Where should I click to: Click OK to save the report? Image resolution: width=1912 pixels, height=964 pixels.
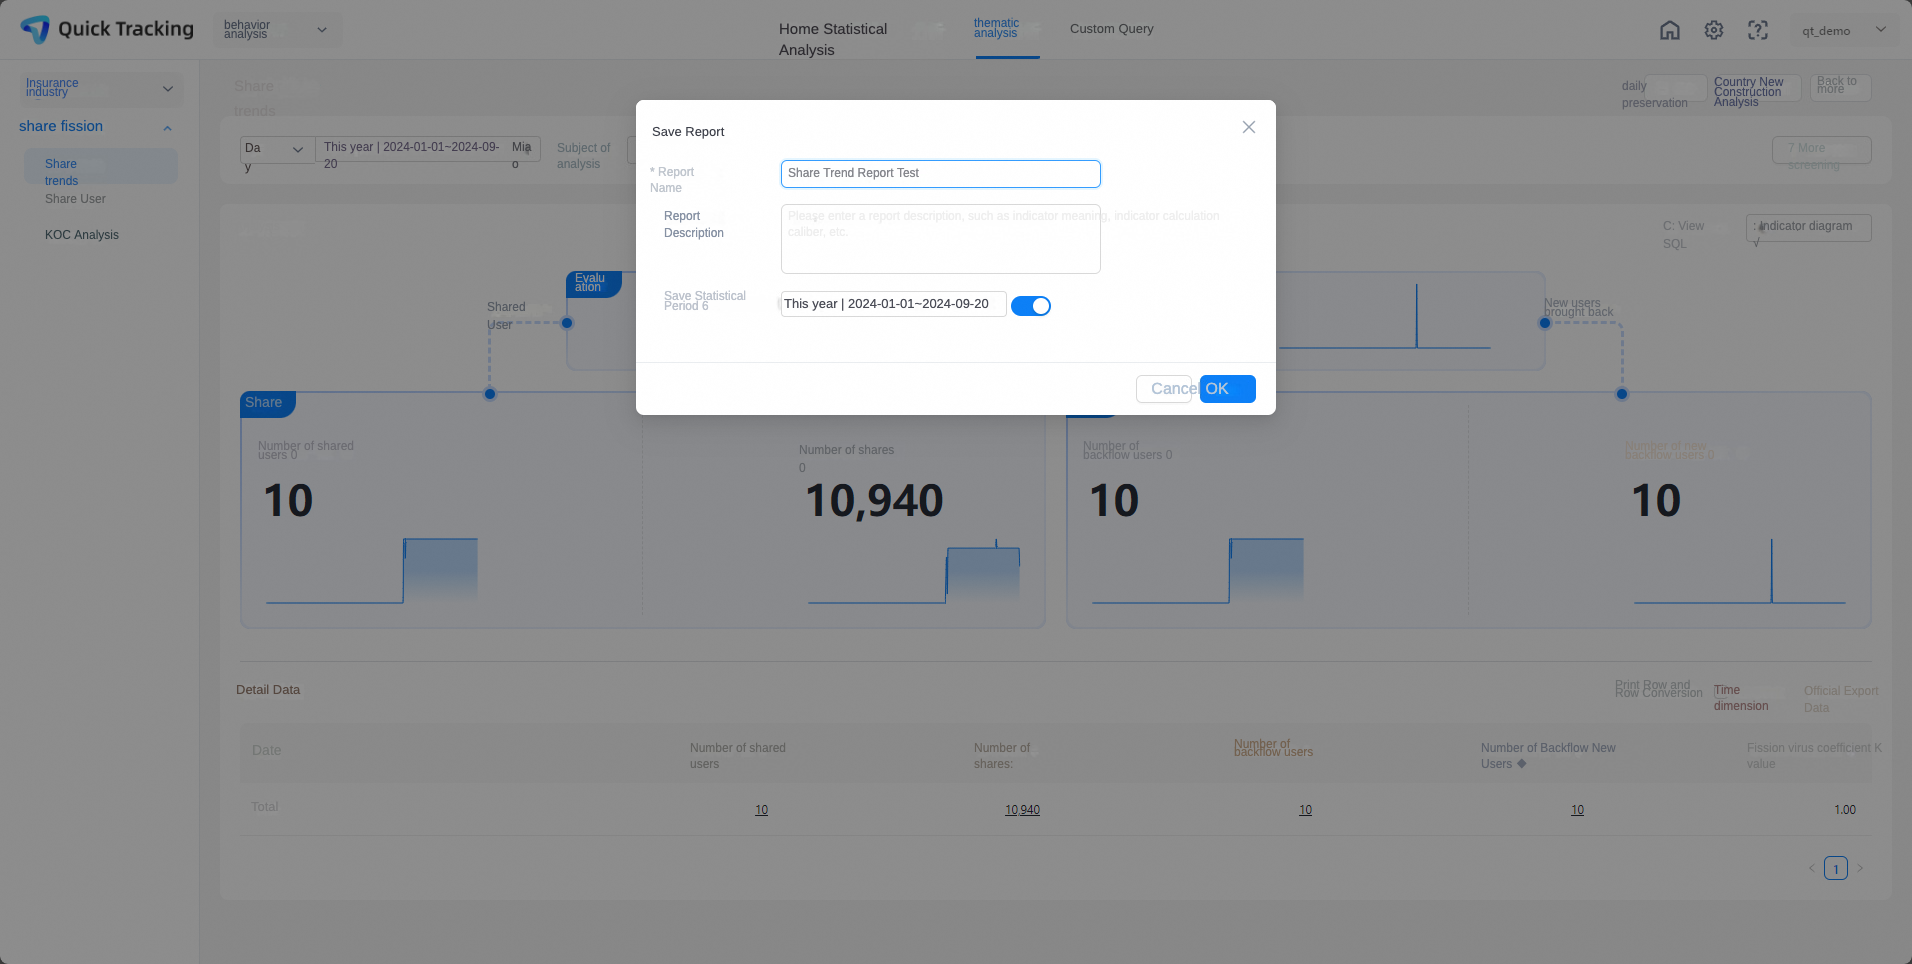(1227, 389)
